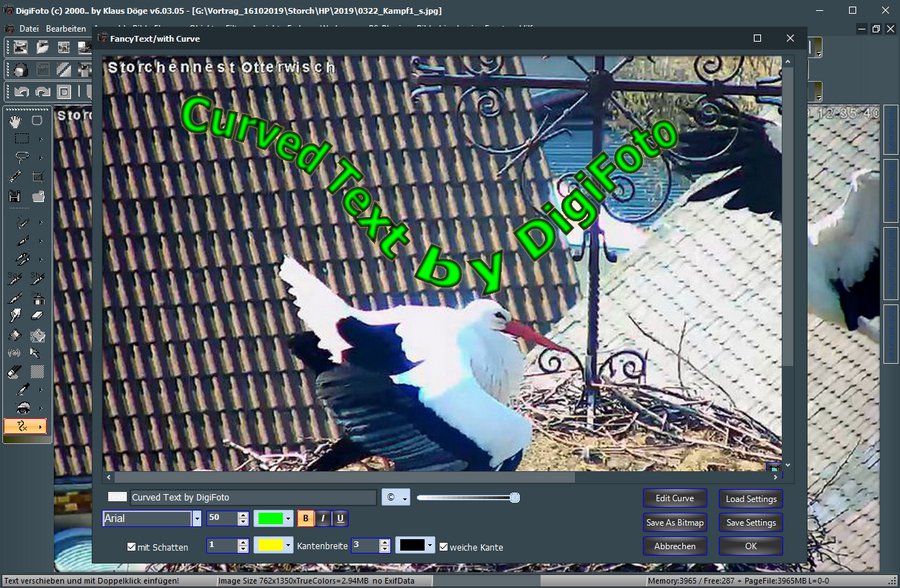Click the green text color swatch
The image size is (900, 588).
269,518
